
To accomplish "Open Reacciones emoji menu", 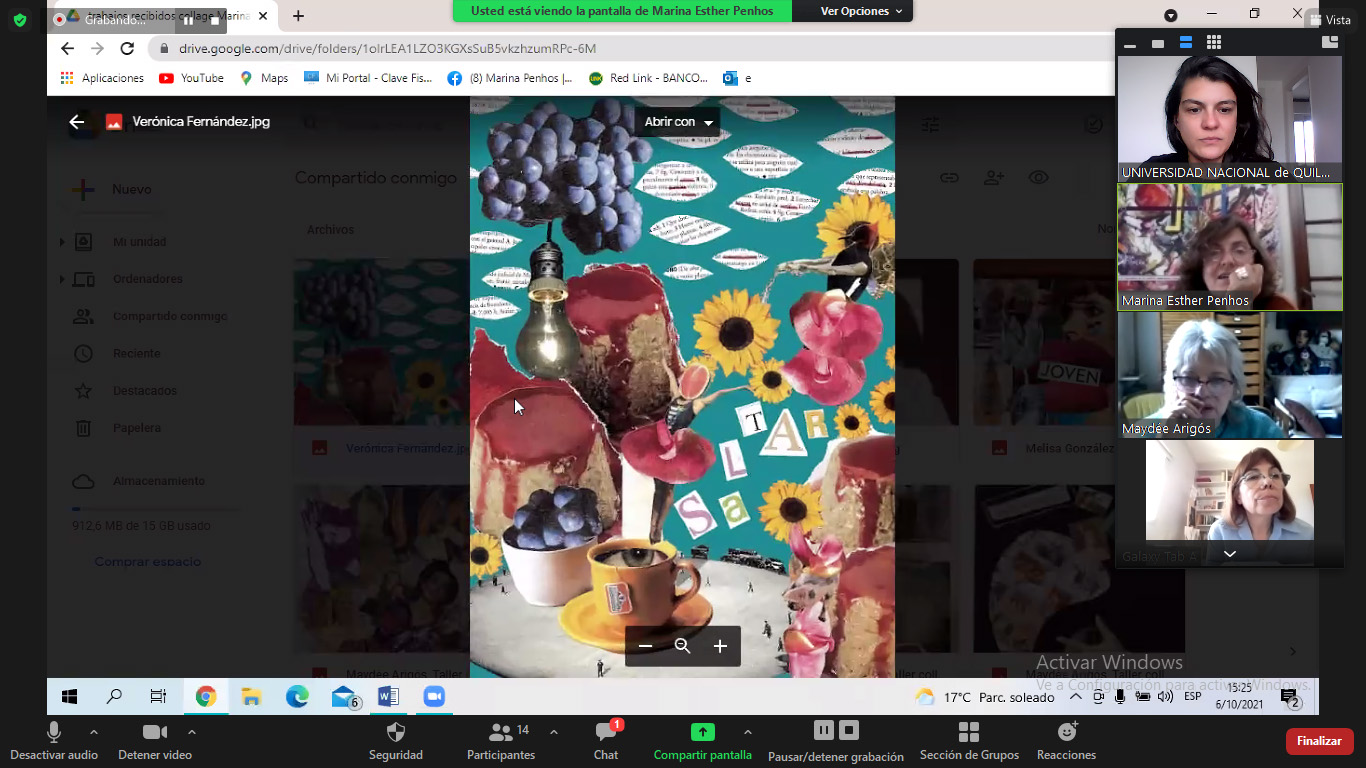I will (1066, 740).
